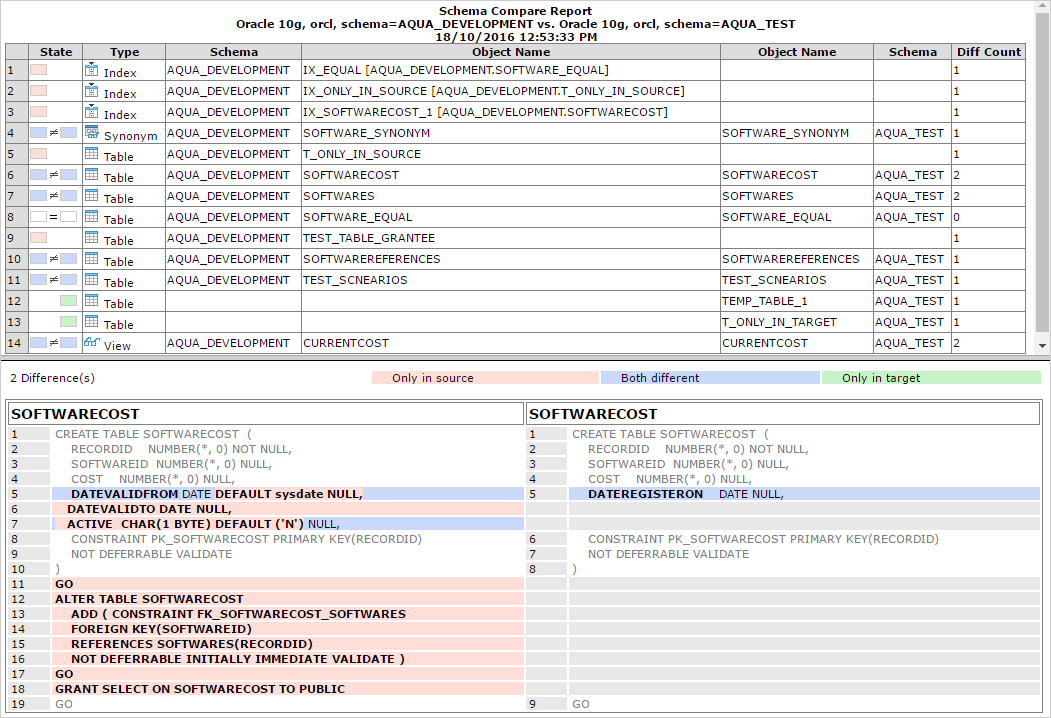Click the Table icon for TEMP_TABLE_1 row
The width and height of the screenshot is (1051, 718).
coord(92,300)
